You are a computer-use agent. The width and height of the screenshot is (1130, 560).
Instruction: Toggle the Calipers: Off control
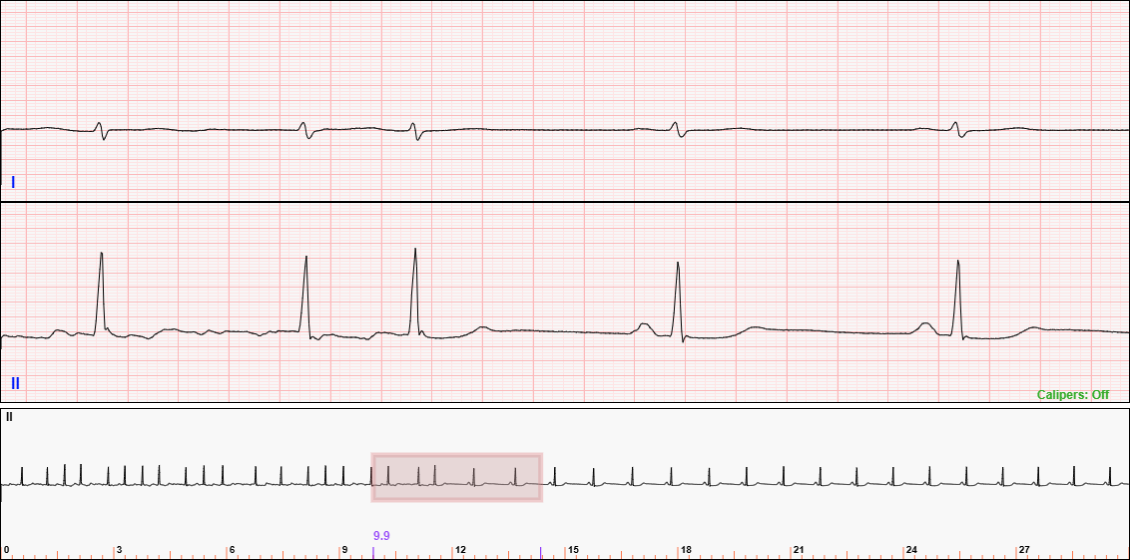tap(1072, 395)
